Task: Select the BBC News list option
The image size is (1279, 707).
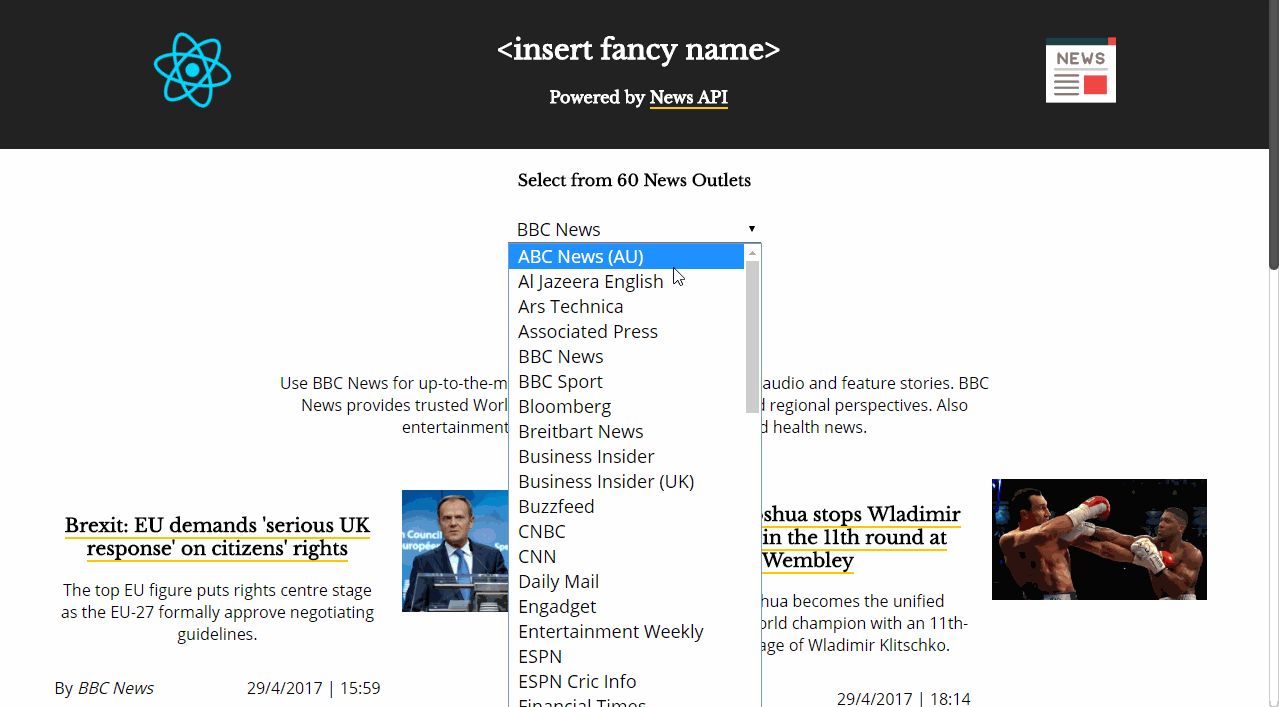Action: [627, 356]
